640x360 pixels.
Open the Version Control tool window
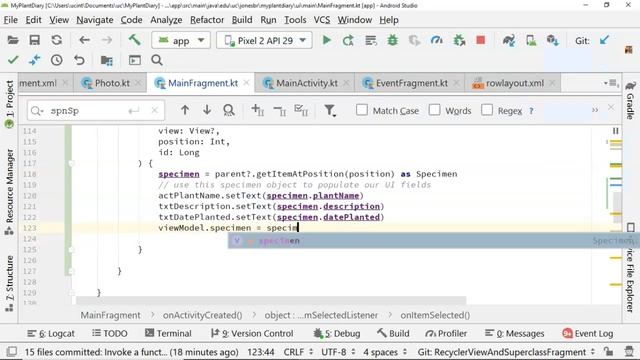click(252, 333)
